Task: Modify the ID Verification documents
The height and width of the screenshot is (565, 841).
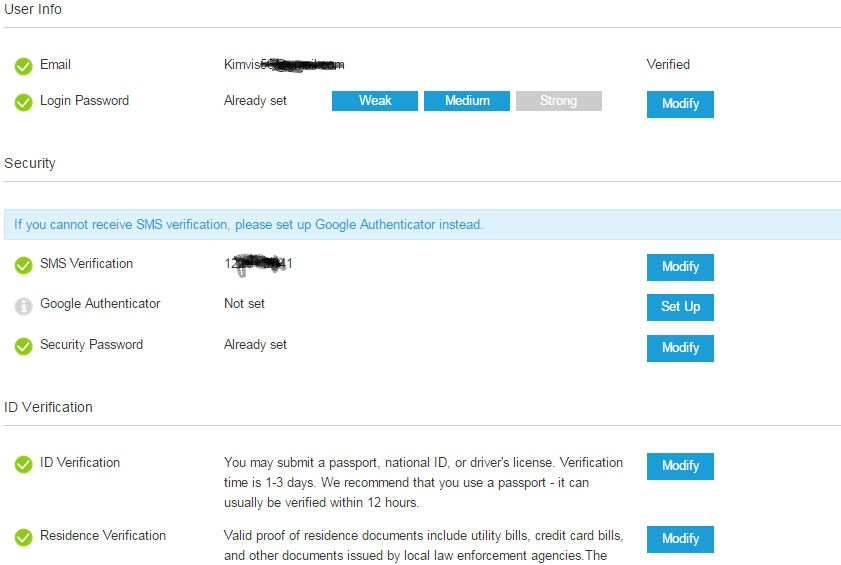Action: click(680, 466)
